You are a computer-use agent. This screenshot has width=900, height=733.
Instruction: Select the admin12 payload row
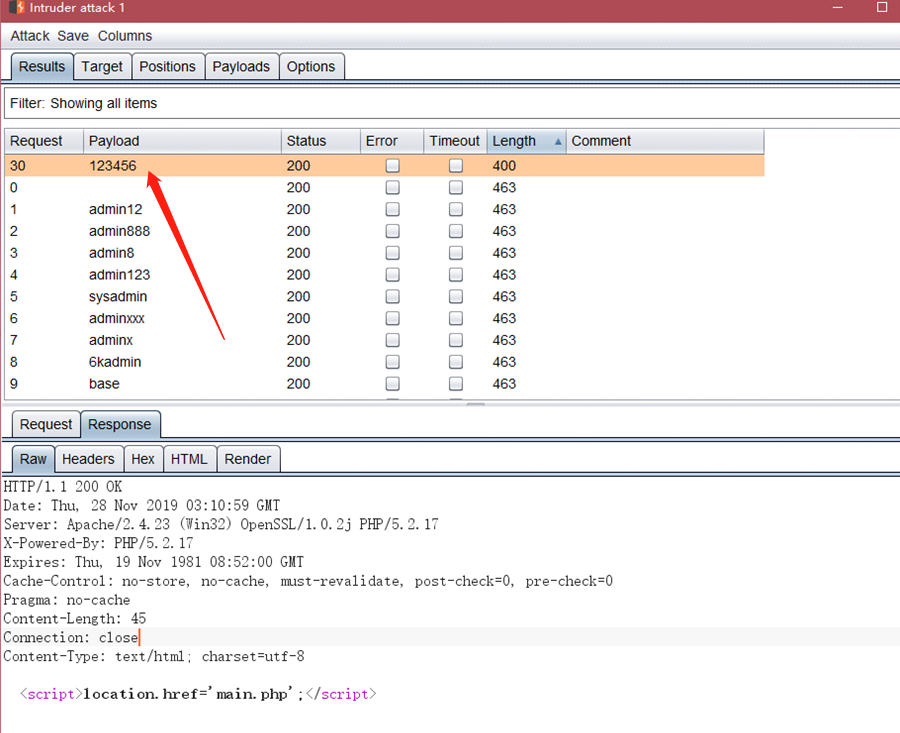coord(385,210)
